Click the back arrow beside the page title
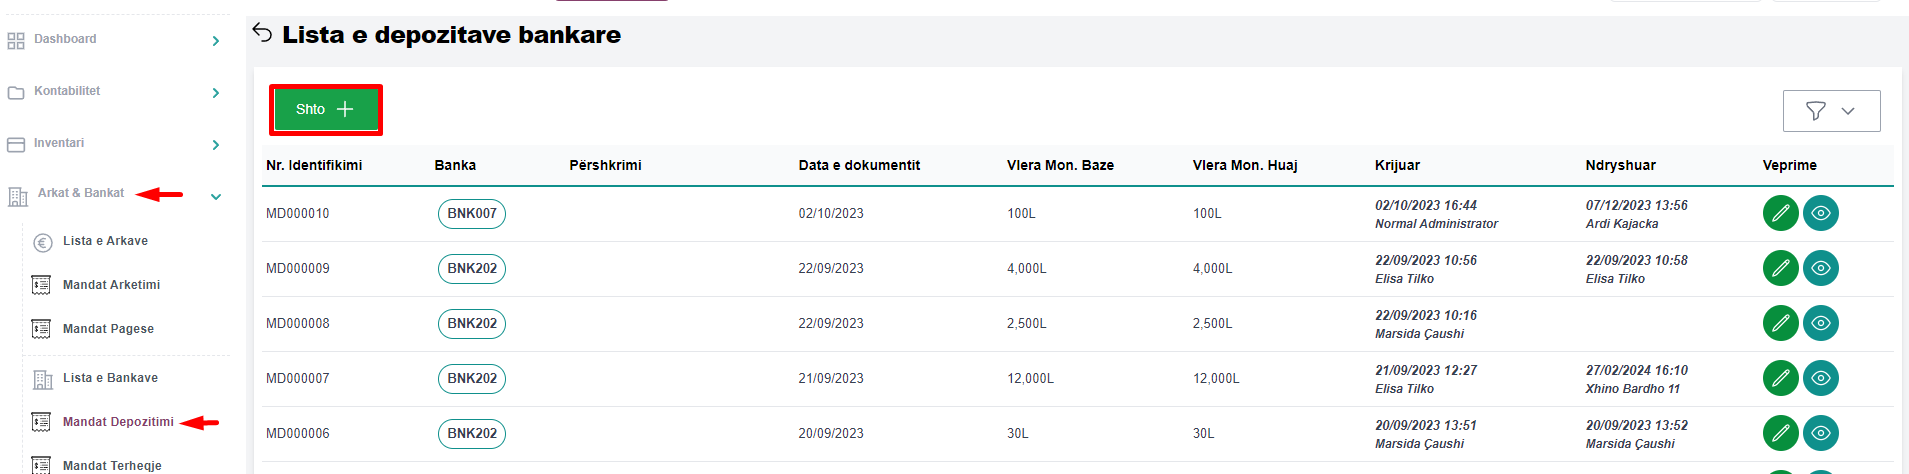The width and height of the screenshot is (1909, 474). tap(262, 33)
